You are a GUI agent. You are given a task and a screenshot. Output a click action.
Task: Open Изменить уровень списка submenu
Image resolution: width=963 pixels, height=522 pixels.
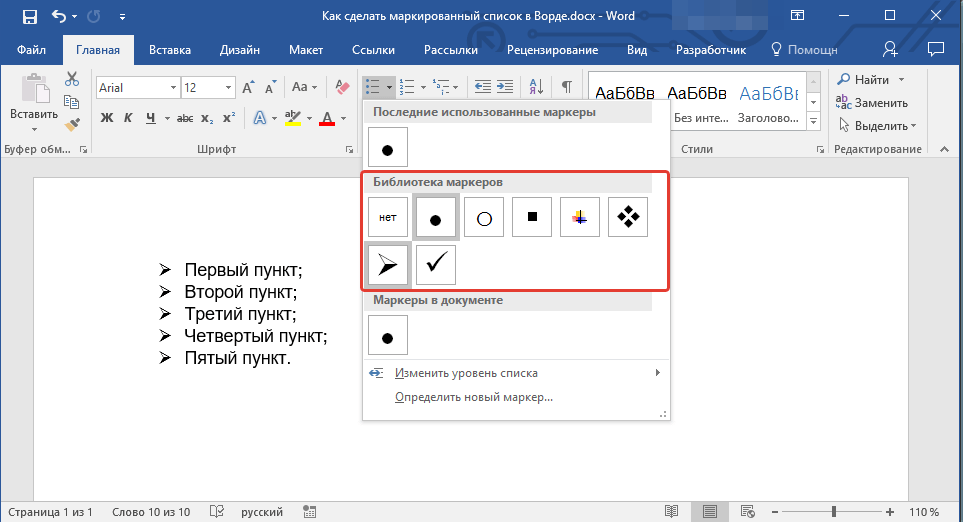(515, 373)
